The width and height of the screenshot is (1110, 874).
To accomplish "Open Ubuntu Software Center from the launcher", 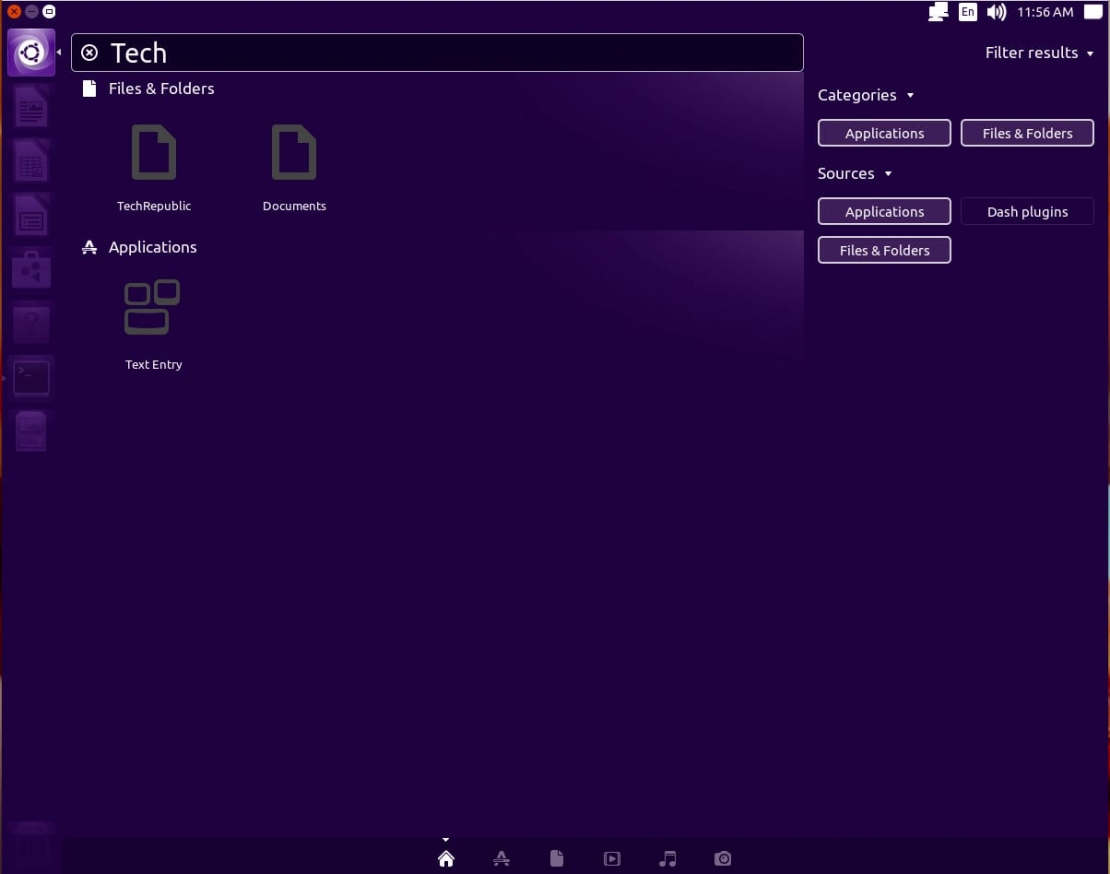I will tap(31, 268).
